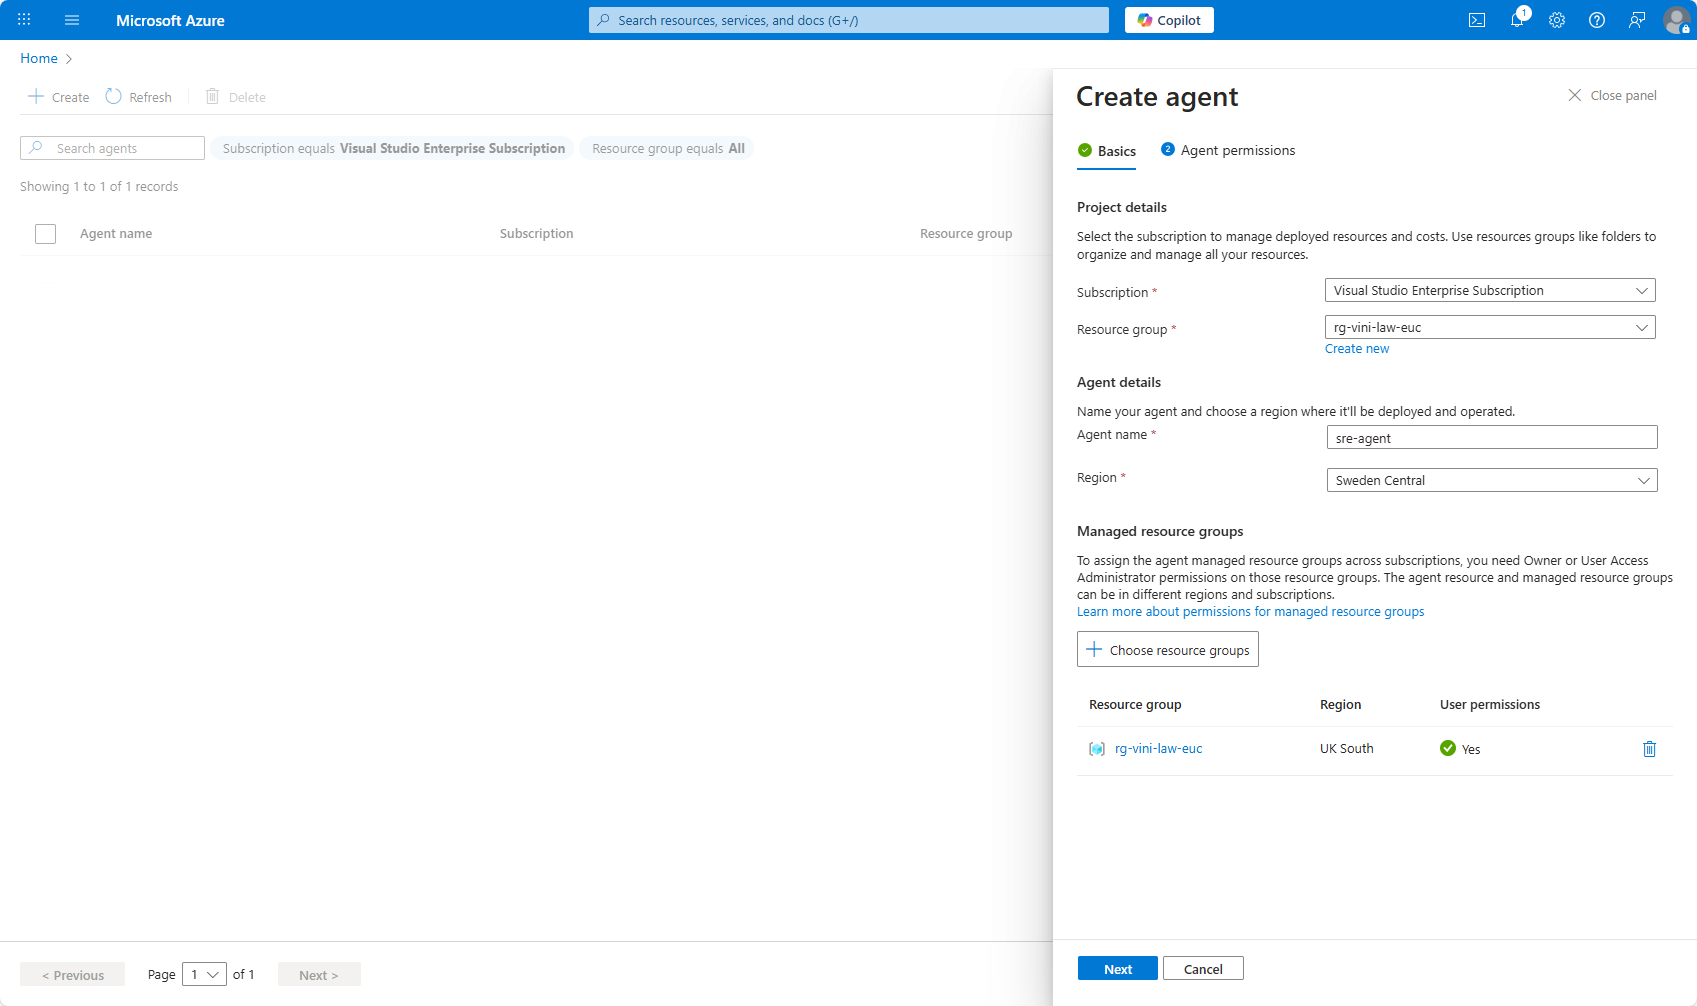Expand the Resource group dropdown
The width and height of the screenshot is (1697, 1006).
[1489, 328]
